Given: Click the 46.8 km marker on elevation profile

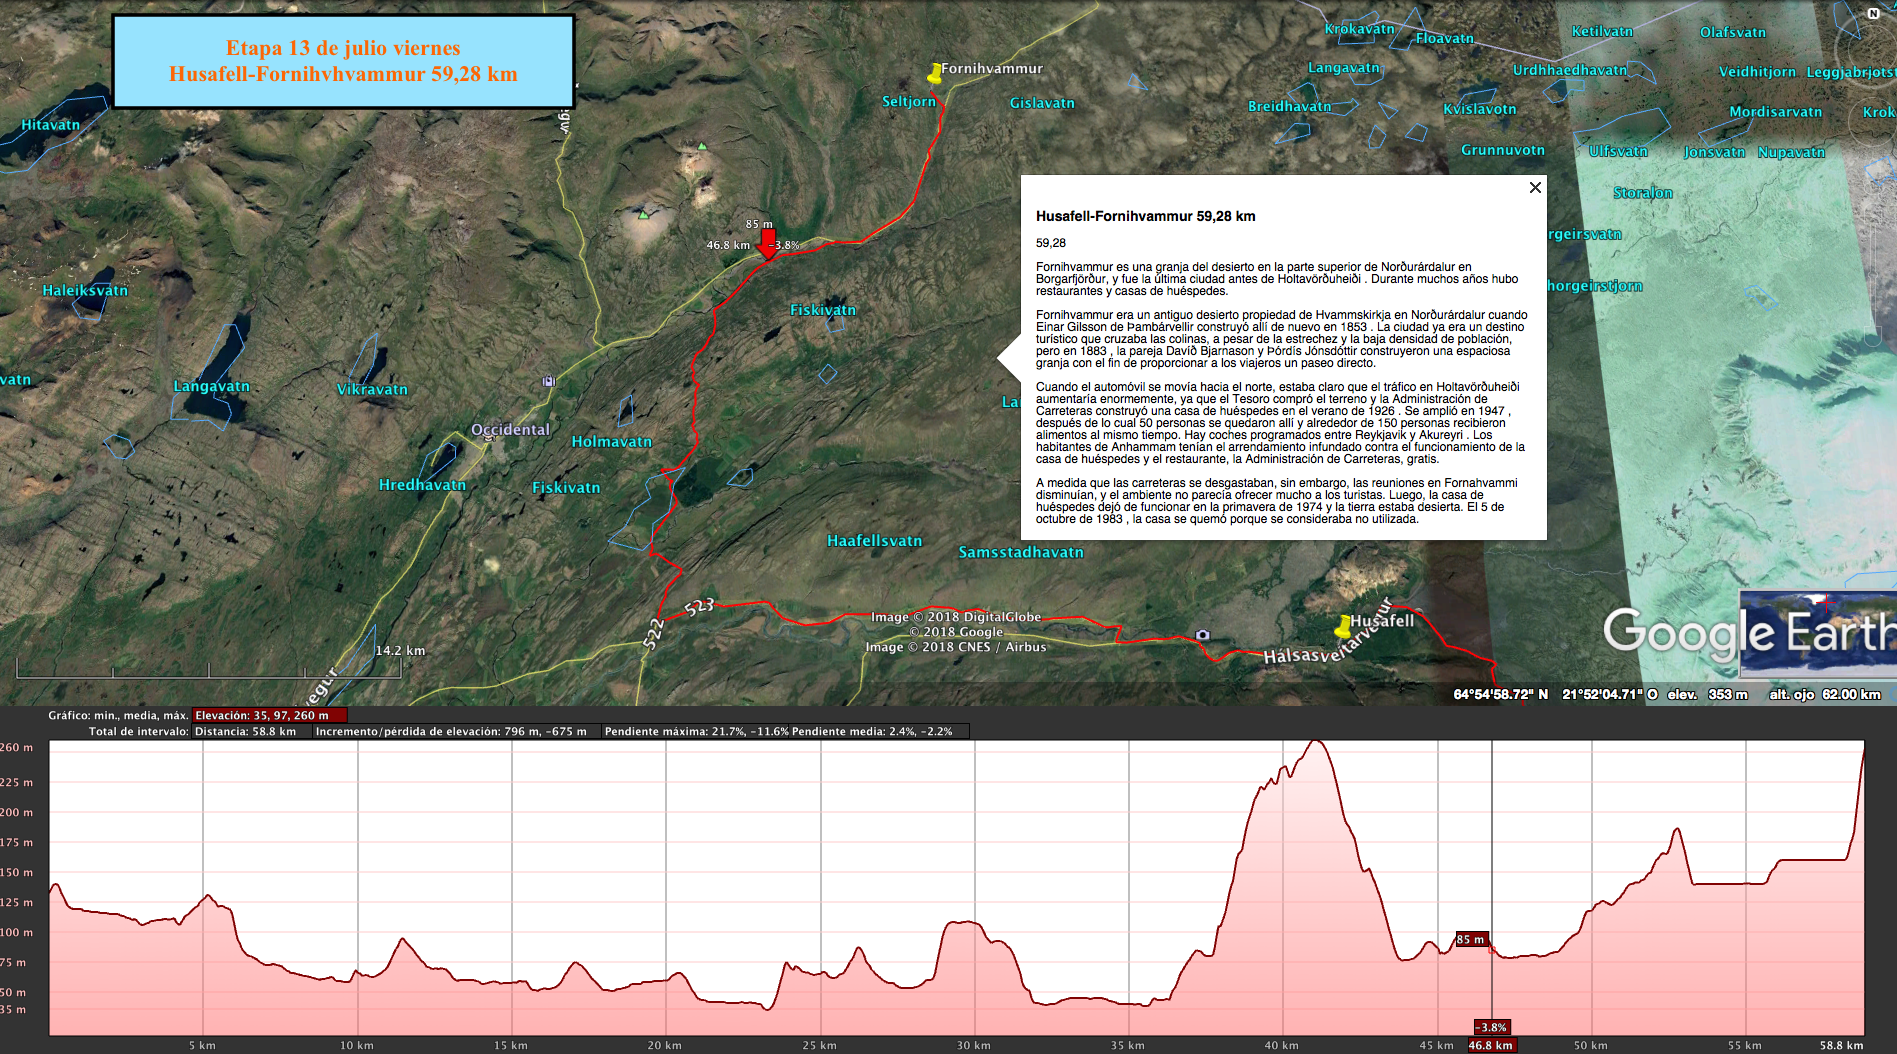Looking at the screenshot, I should tap(1490, 1045).
